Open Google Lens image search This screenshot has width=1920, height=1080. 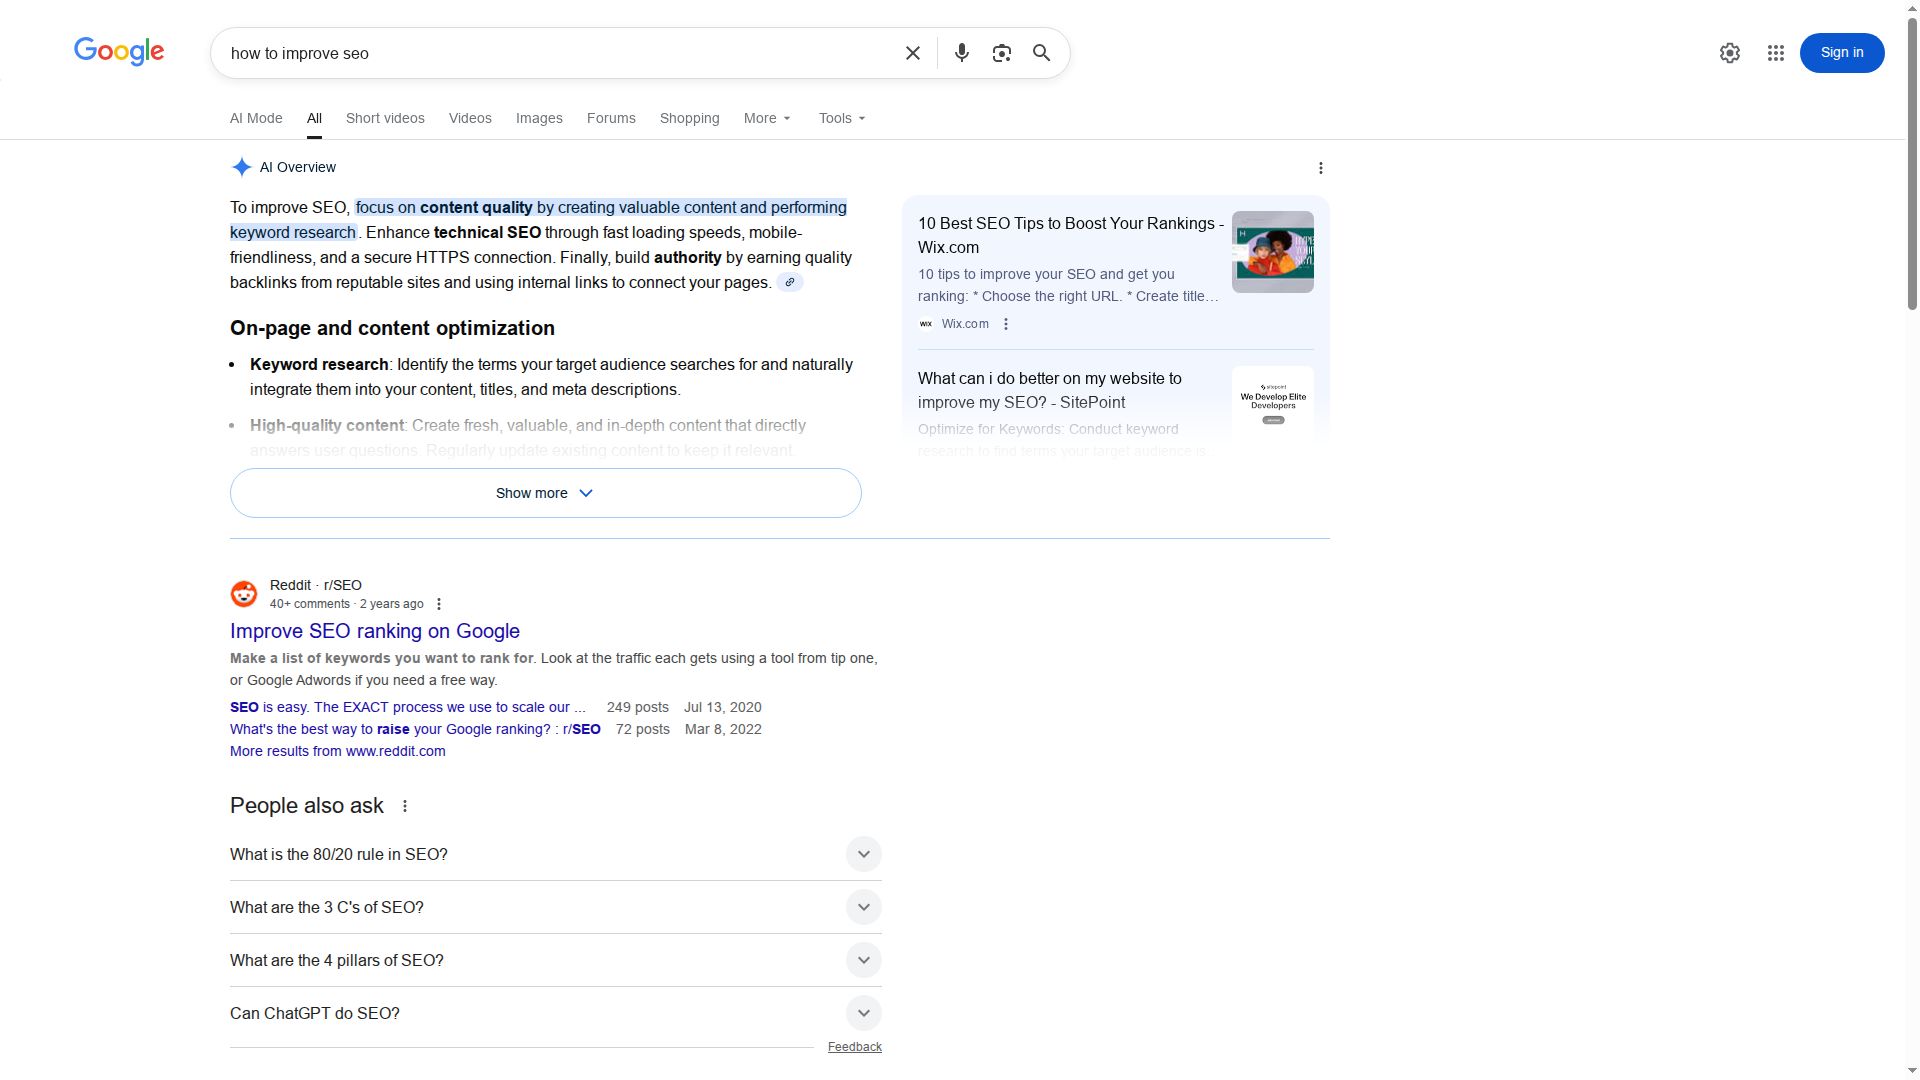coord(1001,53)
